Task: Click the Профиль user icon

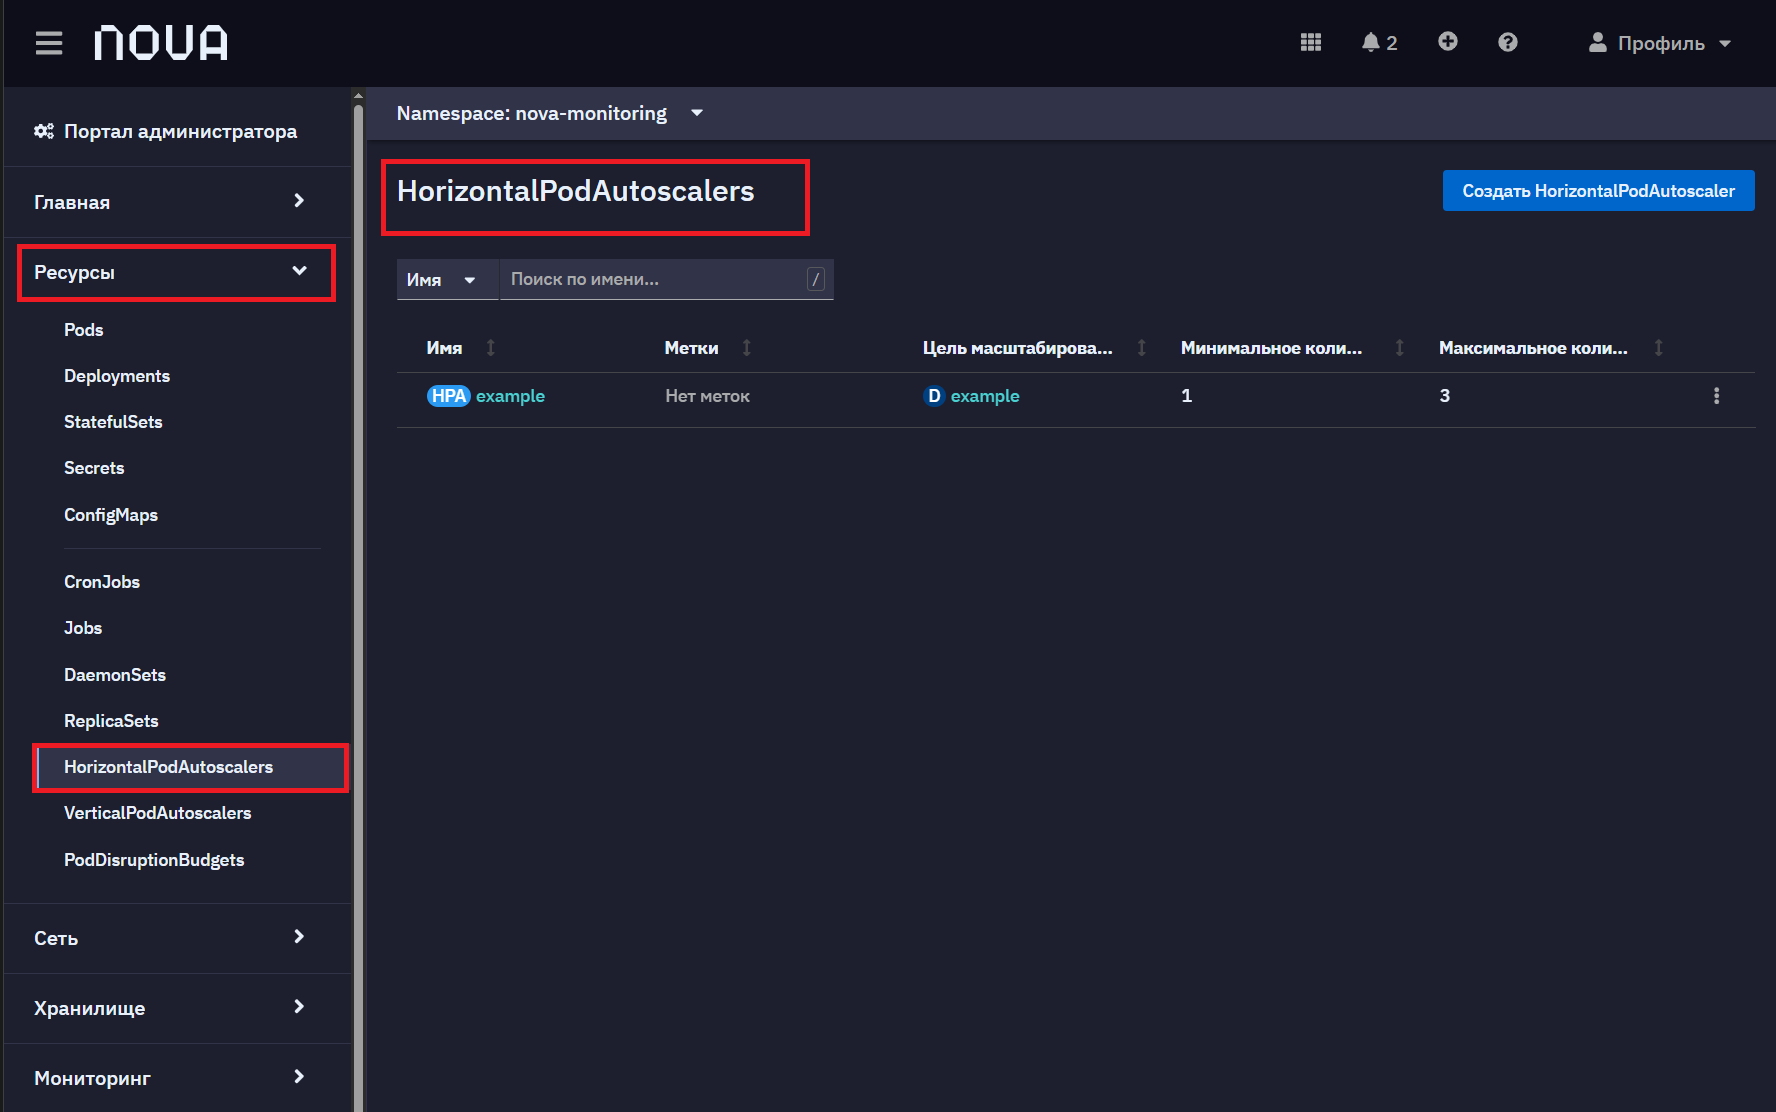Action: pyautogui.click(x=1598, y=42)
